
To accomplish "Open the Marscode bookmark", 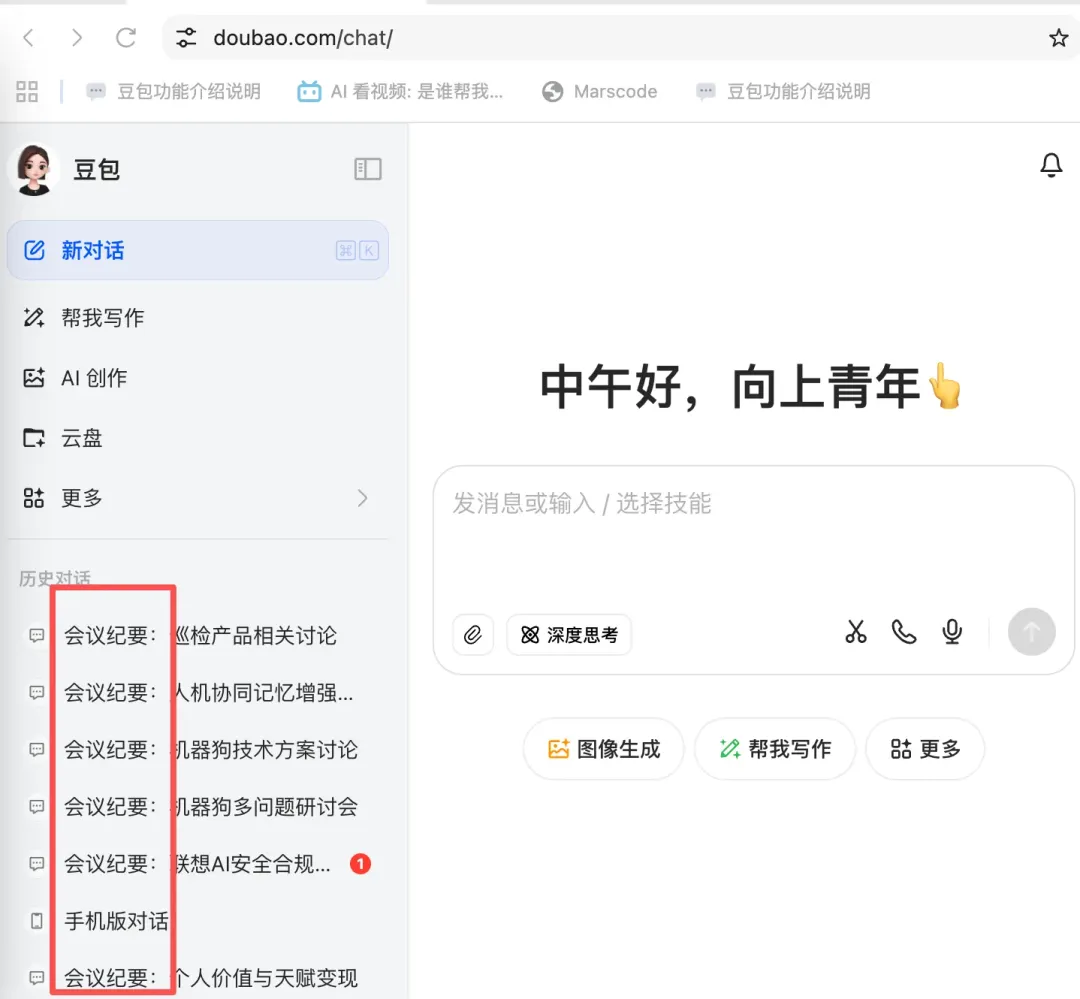I will [599, 91].
